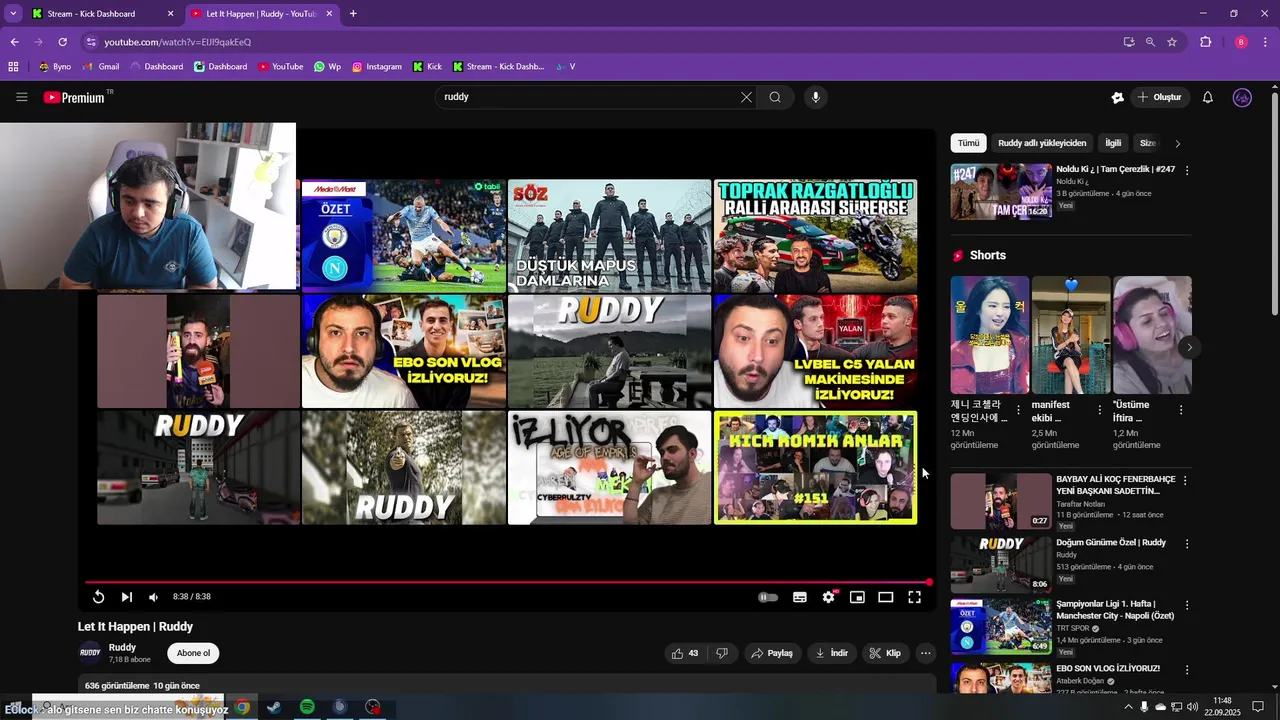
Task: Submit search with the magnifier button
Action: click(775, 97)
